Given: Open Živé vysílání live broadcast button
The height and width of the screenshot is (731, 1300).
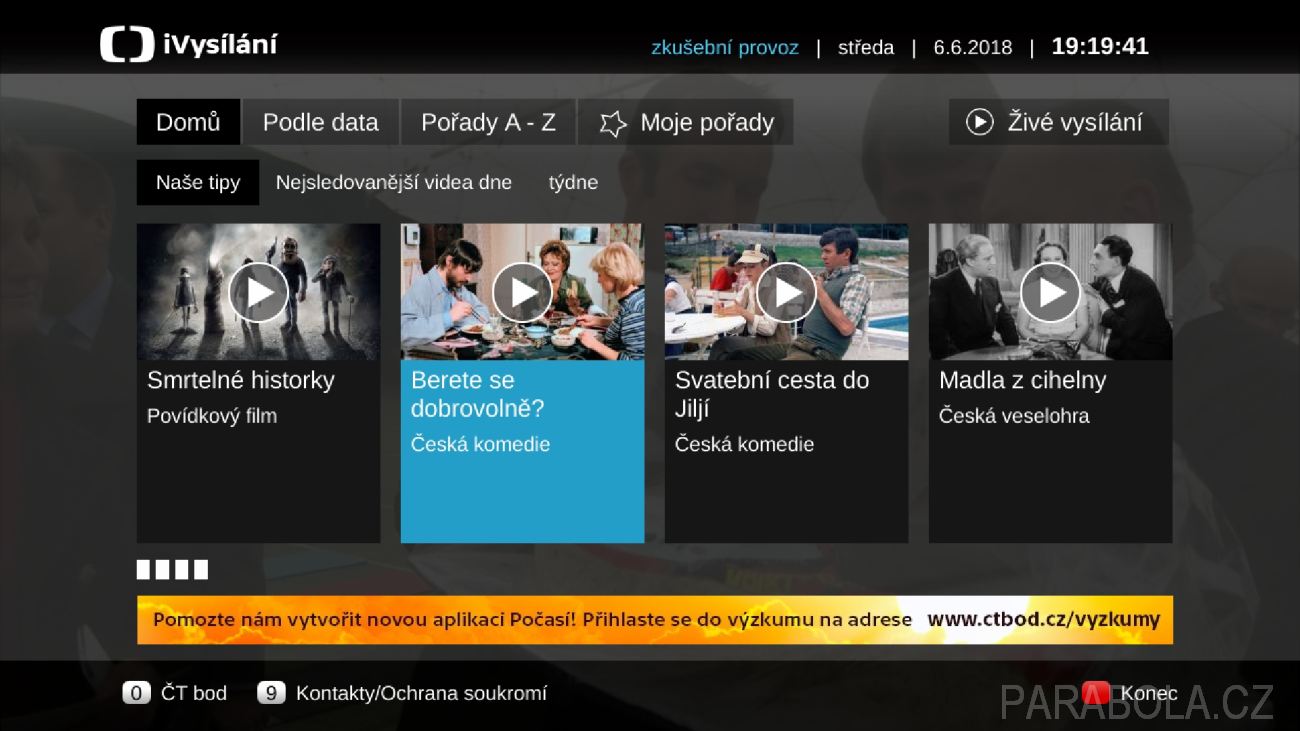Looking at the screenshot, I should (x=1058, y=122).
